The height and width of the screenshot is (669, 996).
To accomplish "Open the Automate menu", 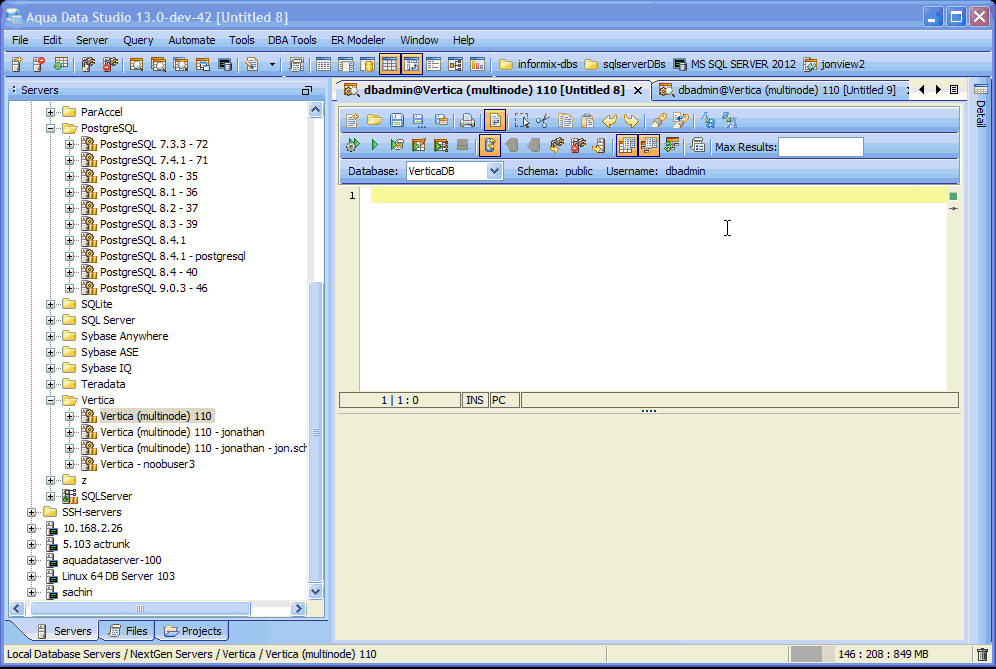I will [192, 40].
